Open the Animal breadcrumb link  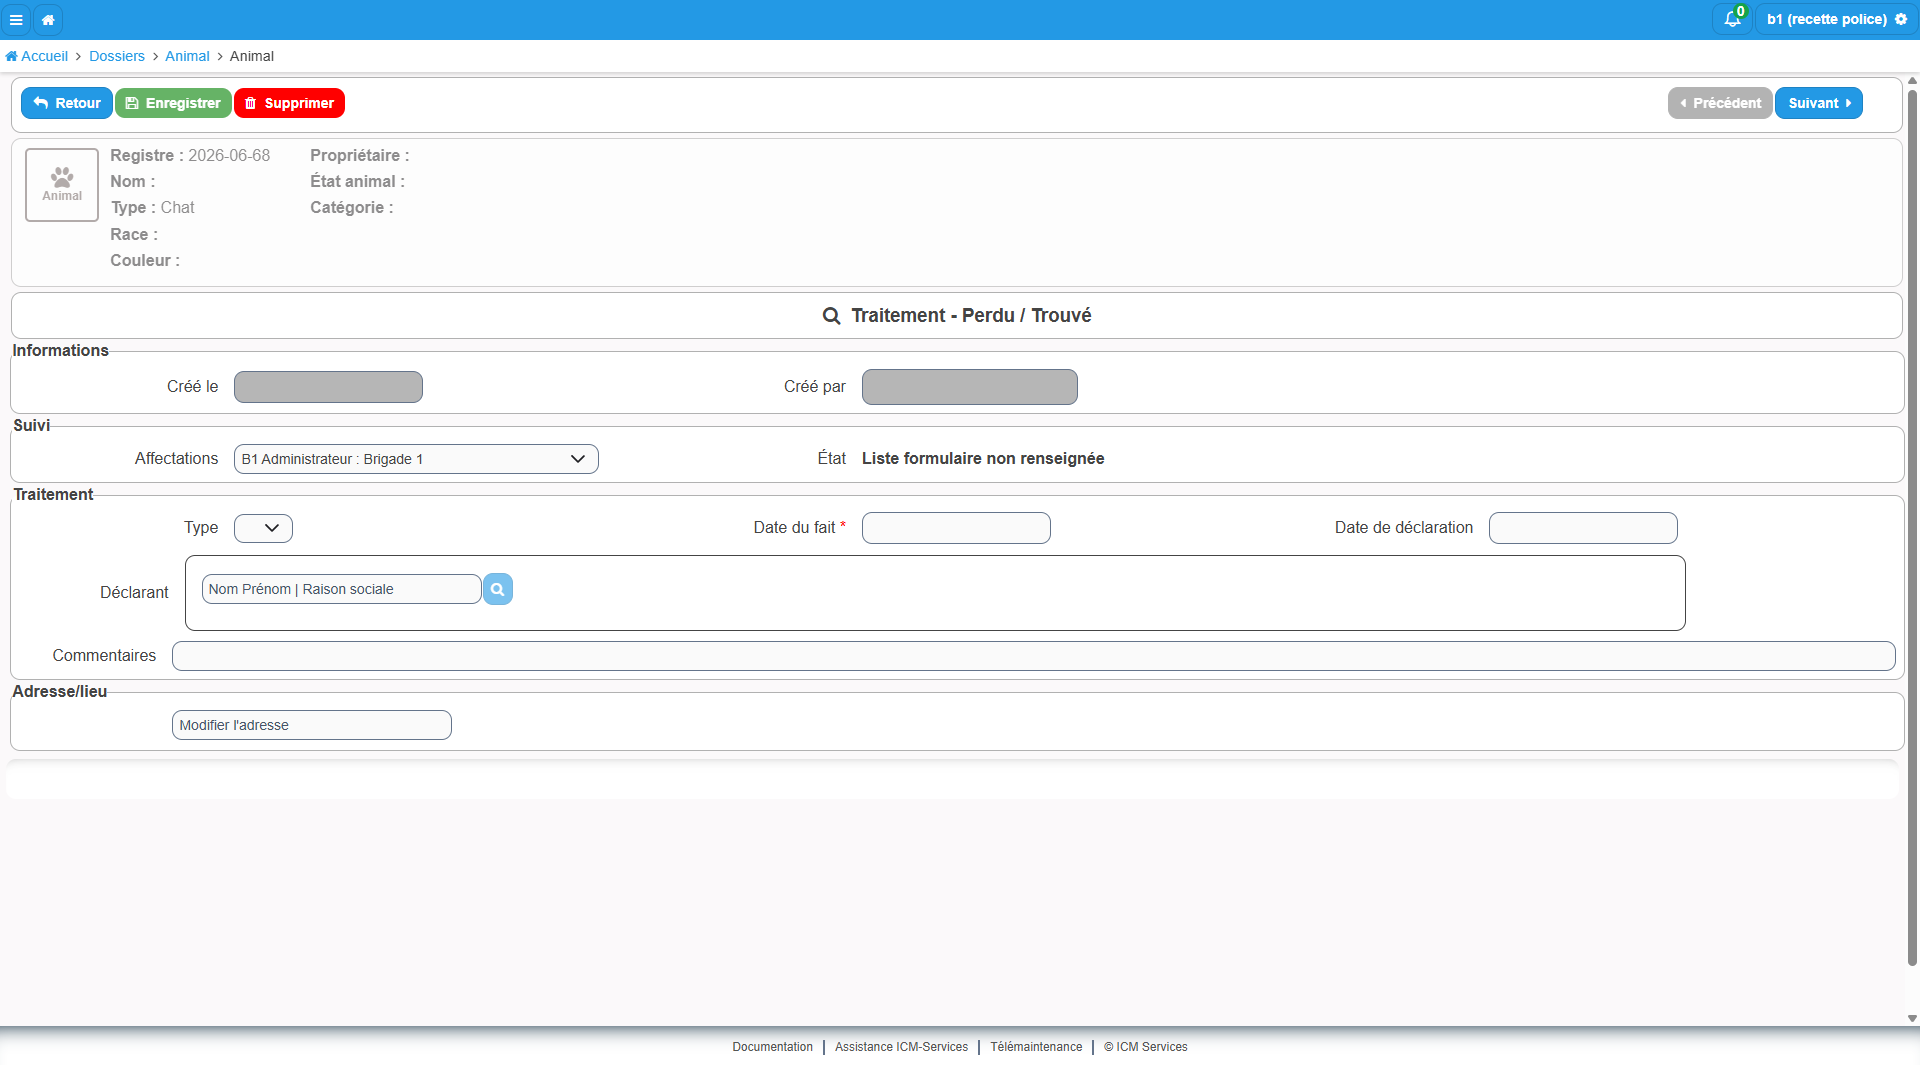click(x=187, y=56)
